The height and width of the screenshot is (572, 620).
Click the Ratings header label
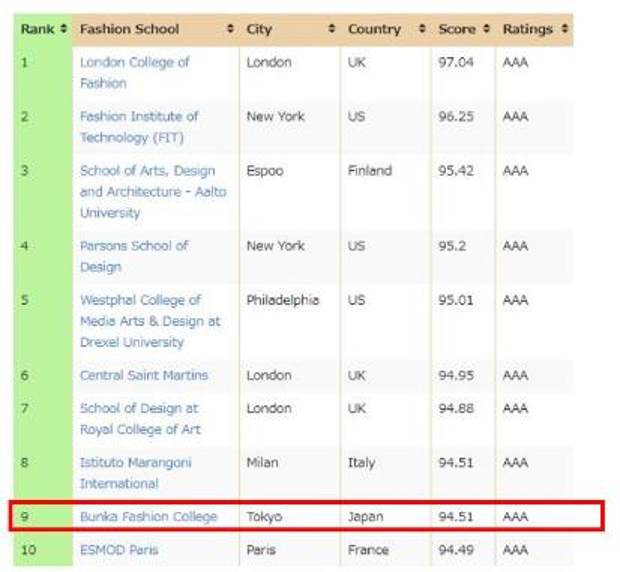click(x=527, y=29)
